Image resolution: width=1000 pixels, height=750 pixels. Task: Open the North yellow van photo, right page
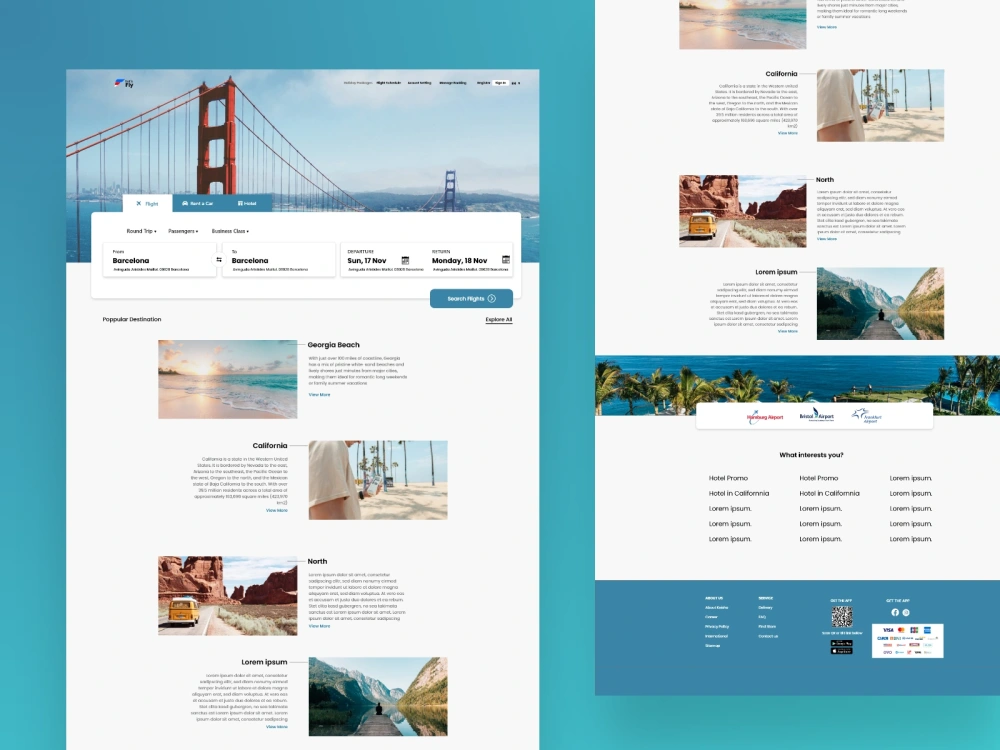coord(742,211)
